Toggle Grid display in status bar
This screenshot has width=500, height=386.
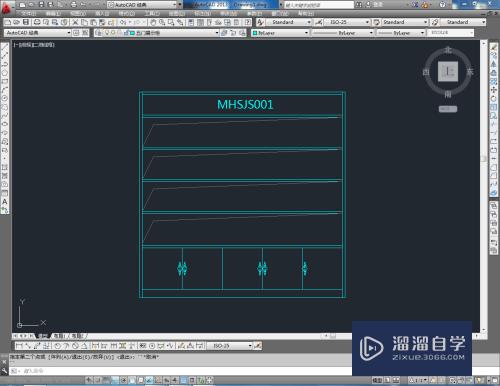(x=106, y=380)
